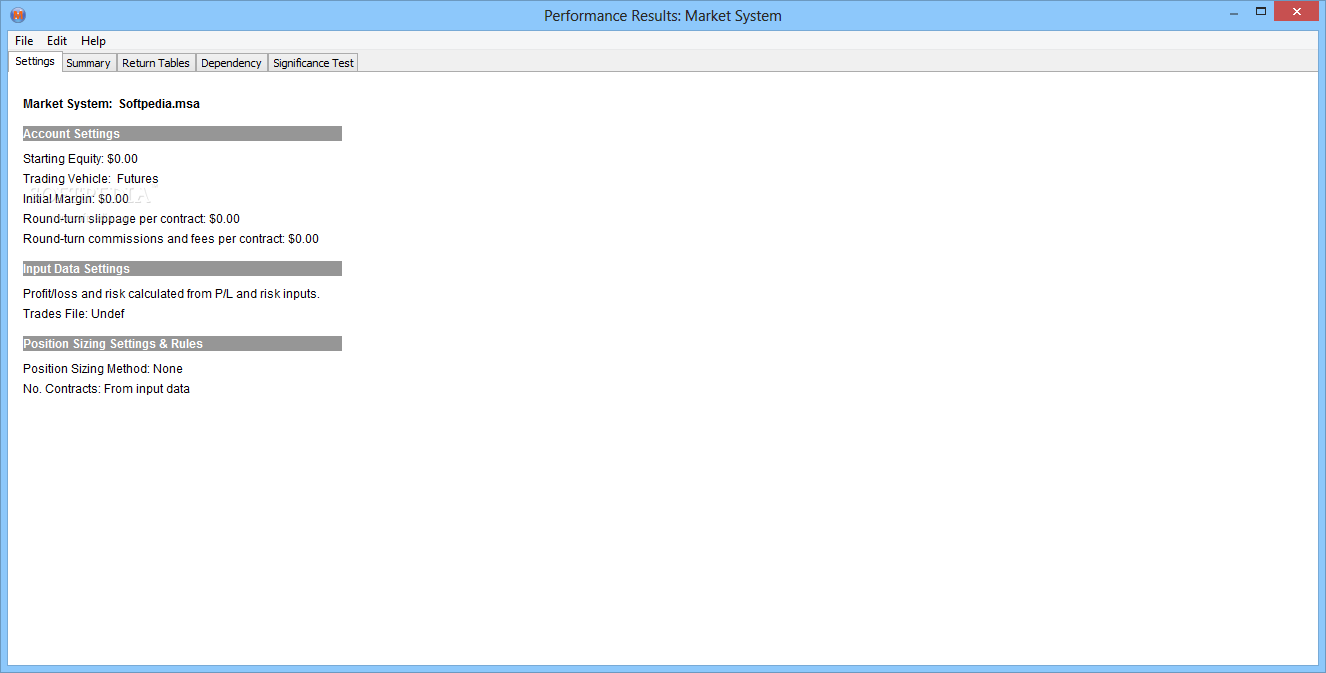This screenshot has height=673, width=1326.
Task: Click the Market System: Softpedia.msa heading
Action: coord(111,104)
